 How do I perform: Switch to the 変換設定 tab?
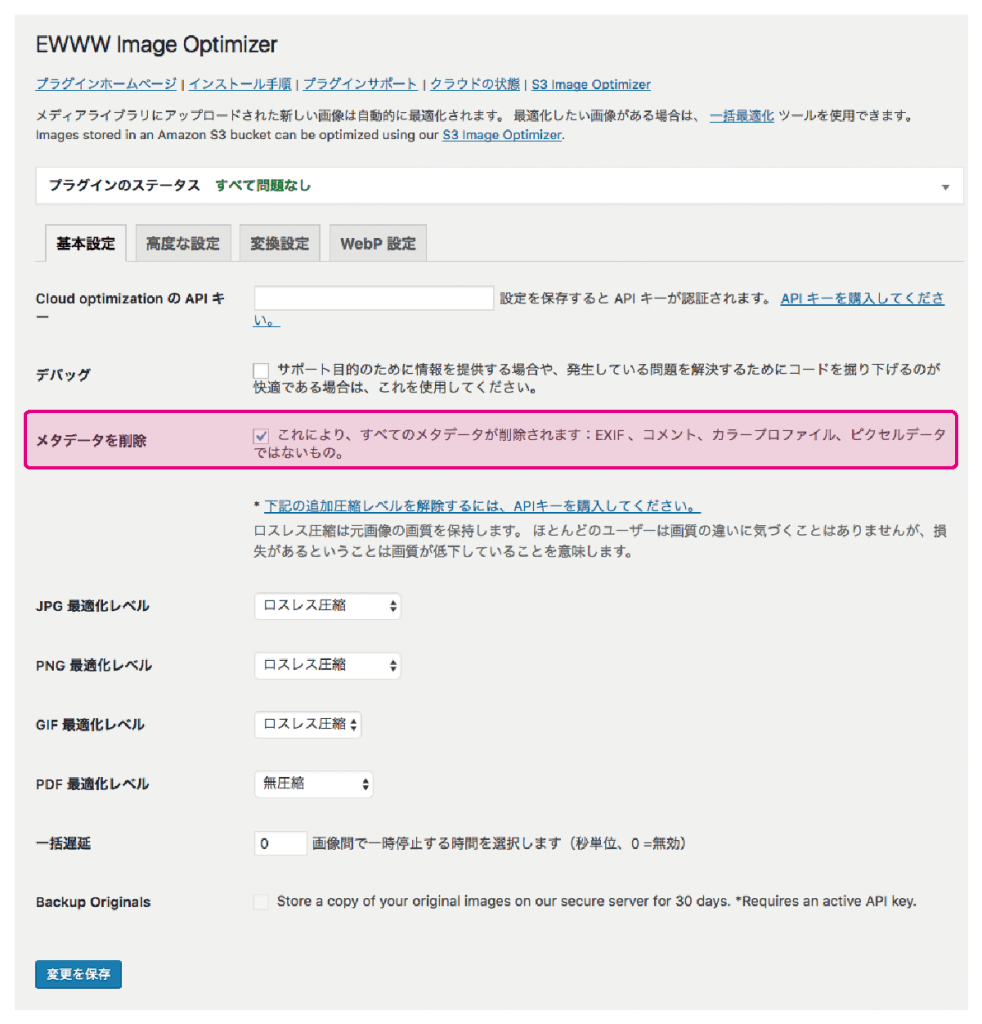279,244
